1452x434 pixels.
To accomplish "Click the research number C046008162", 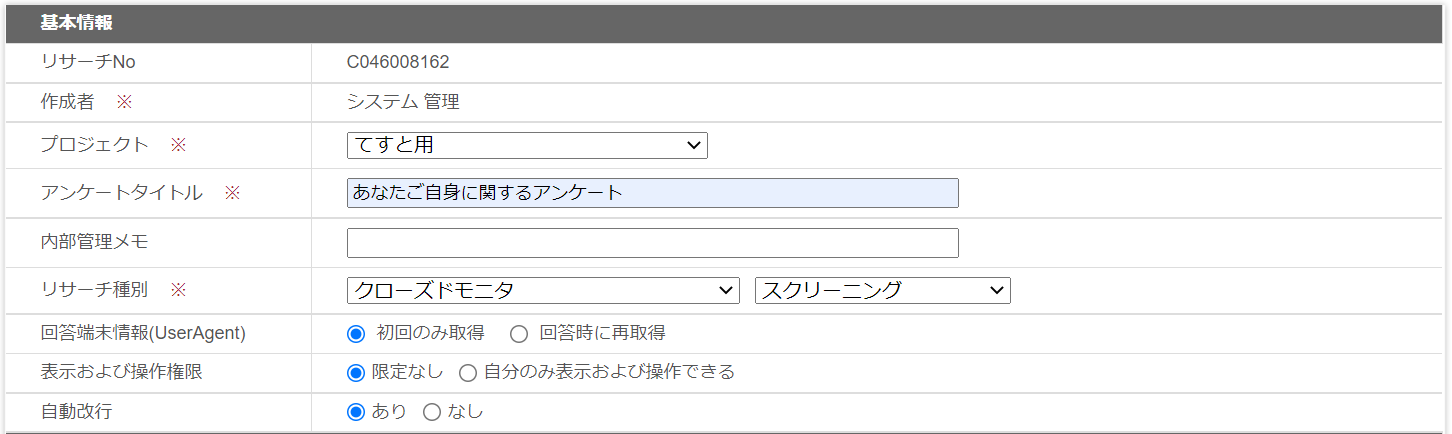I will (398, 62).
